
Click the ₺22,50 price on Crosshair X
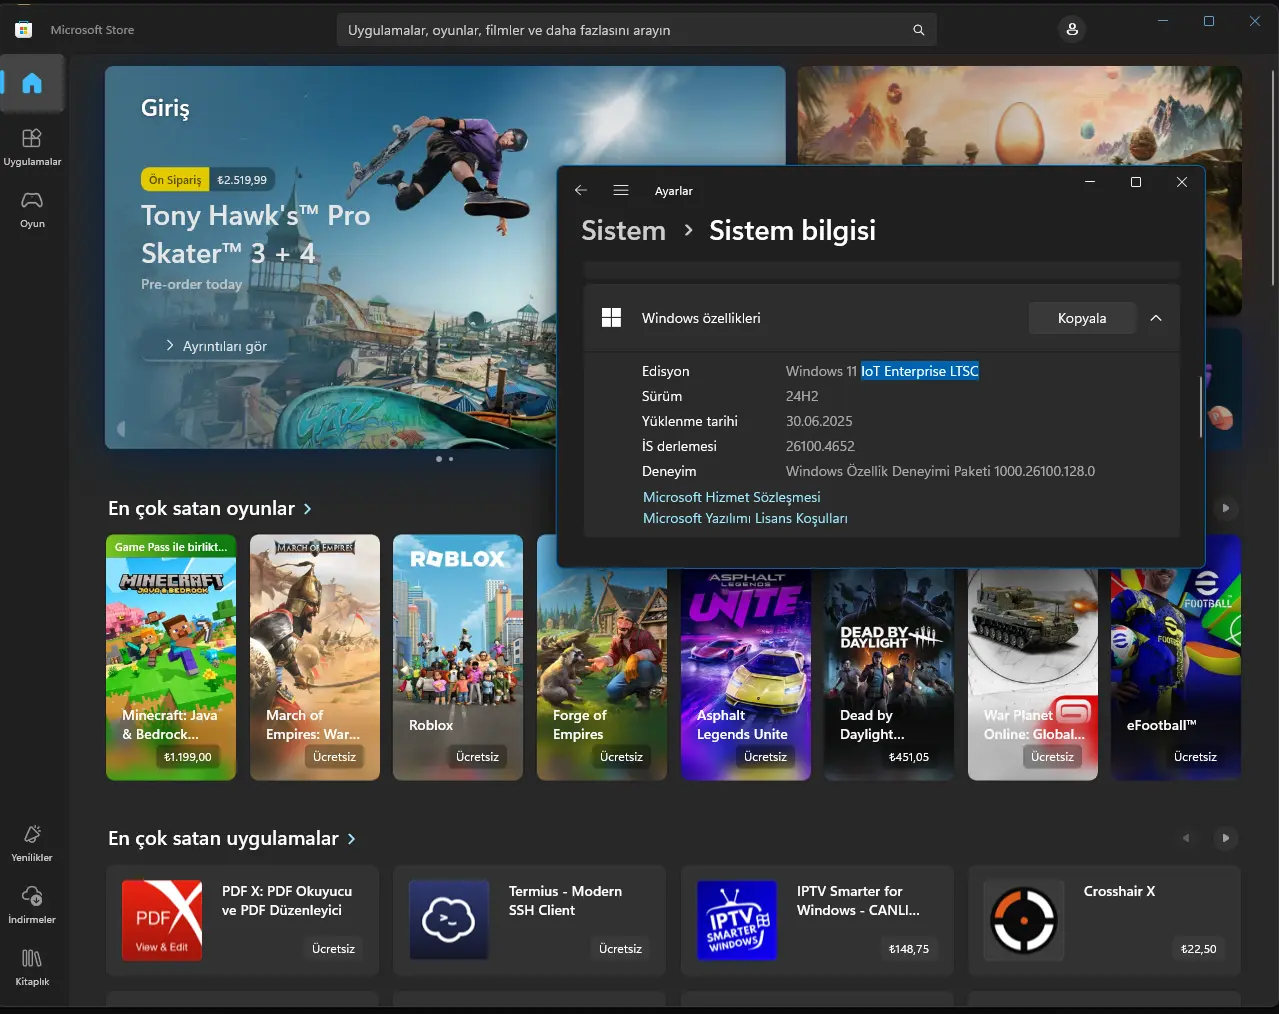pyautogui.click(x=1199, y=948)
